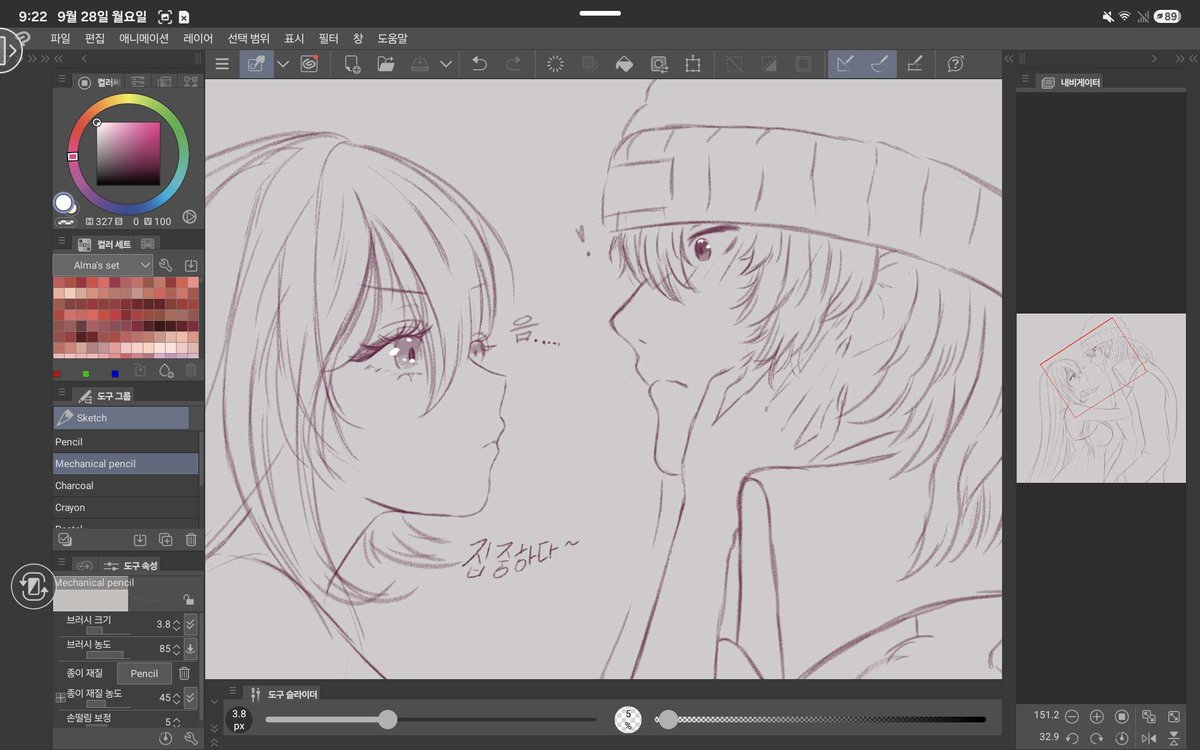Open the Alma's set color set dropdown
The image size is (1200, 750).
[103, 265]
